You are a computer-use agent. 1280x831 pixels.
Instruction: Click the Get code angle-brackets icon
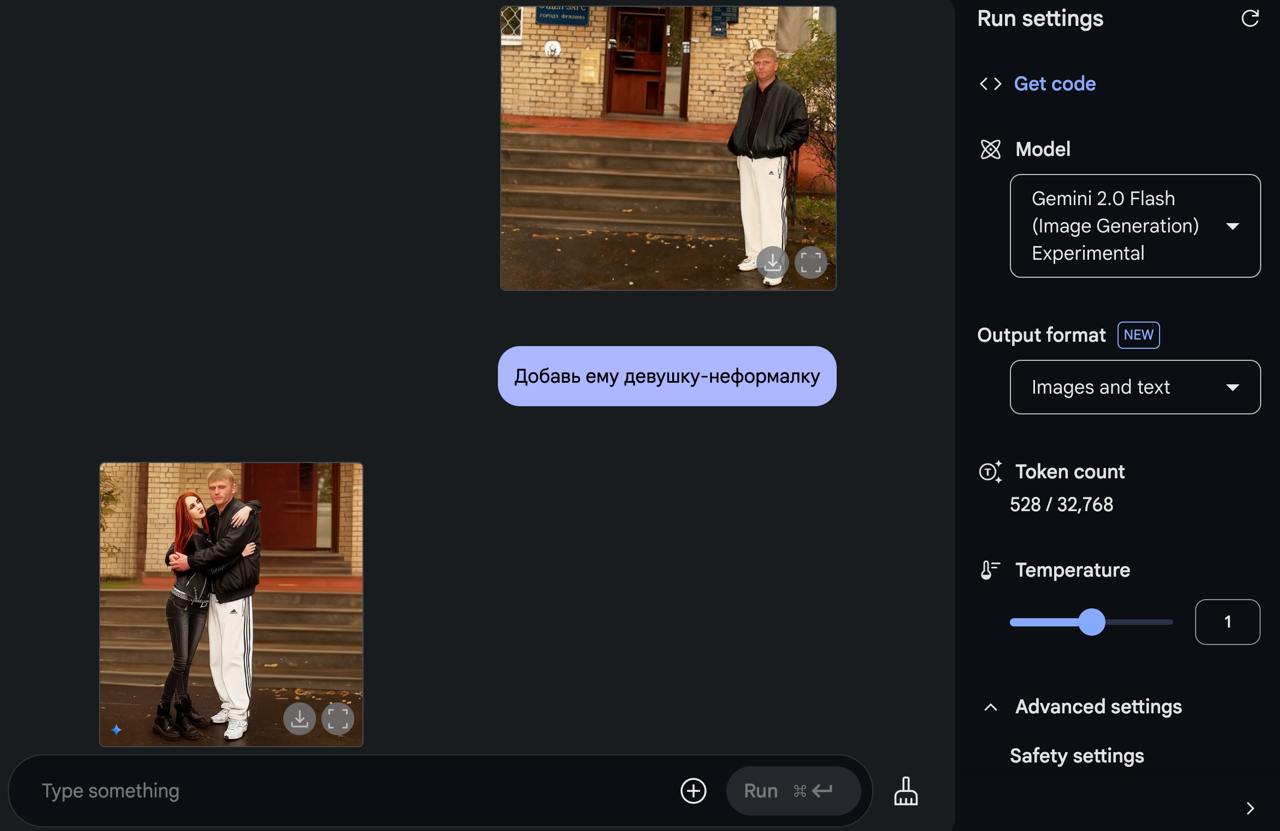(990, 84)
